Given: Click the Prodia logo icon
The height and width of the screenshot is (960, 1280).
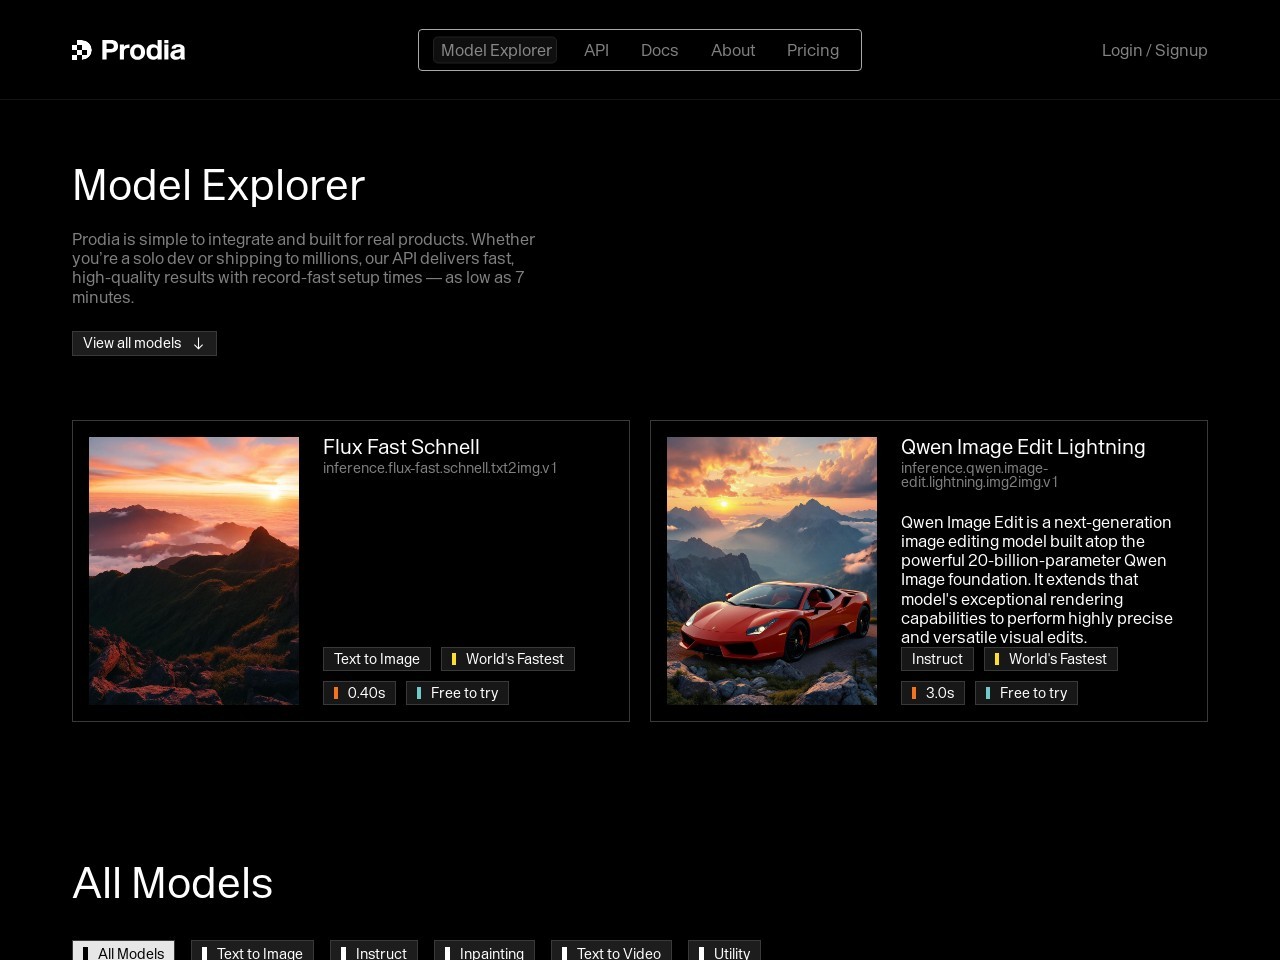Looking at the screenshot, I should pyautogui.click(x=82, y=50).
